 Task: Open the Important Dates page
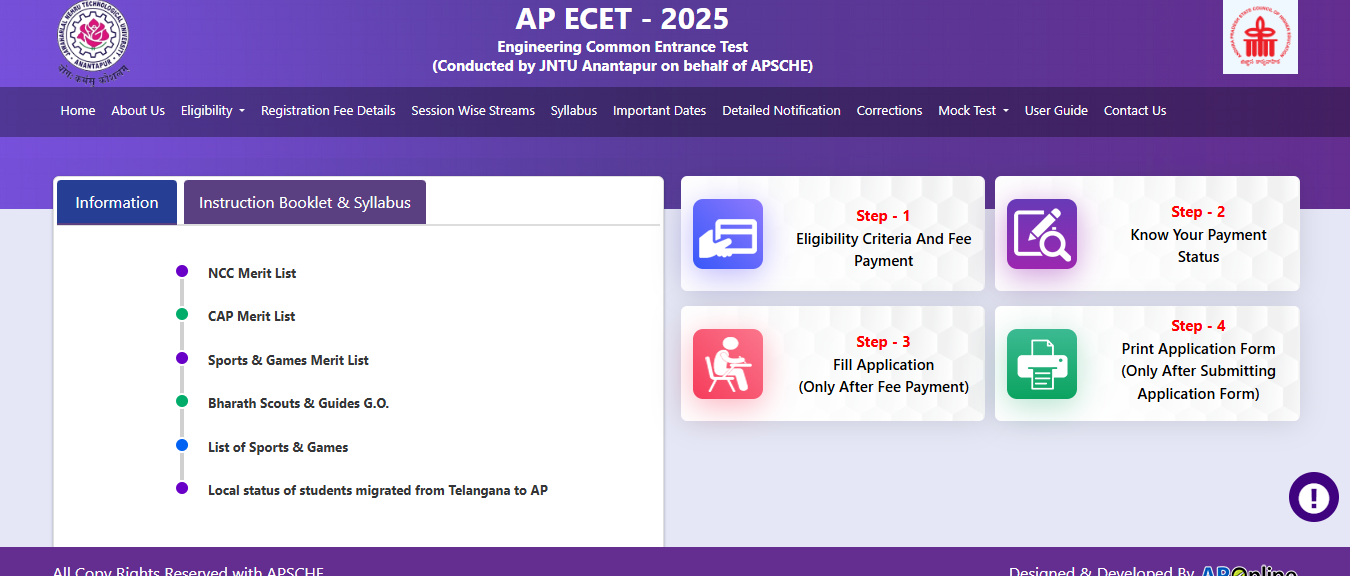pos(659,111)
